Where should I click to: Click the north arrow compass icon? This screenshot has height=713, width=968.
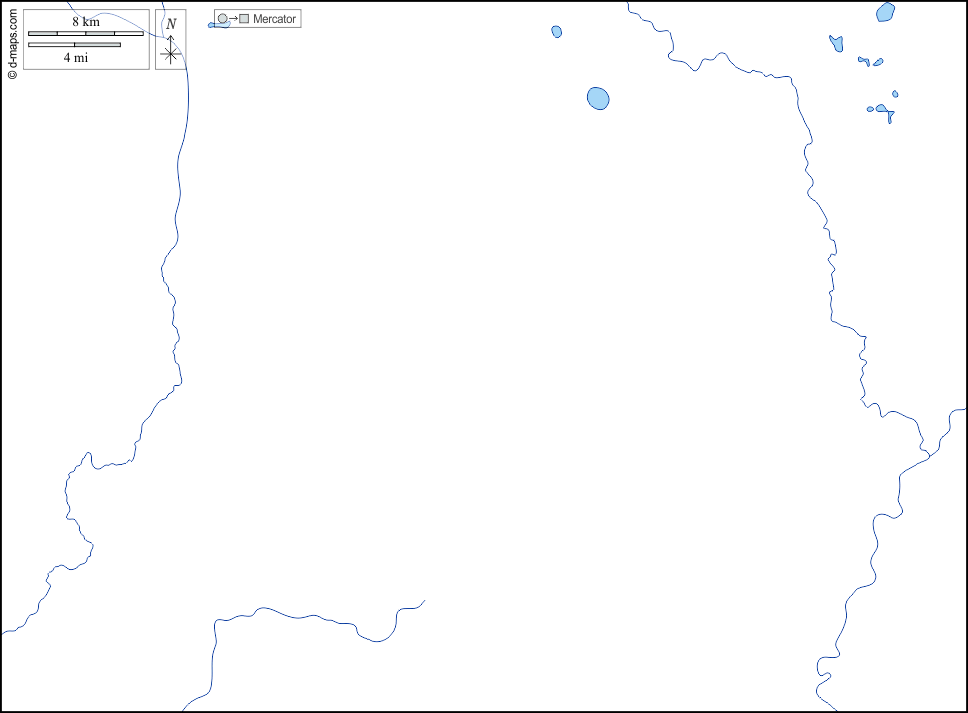(x=171, y=41)
